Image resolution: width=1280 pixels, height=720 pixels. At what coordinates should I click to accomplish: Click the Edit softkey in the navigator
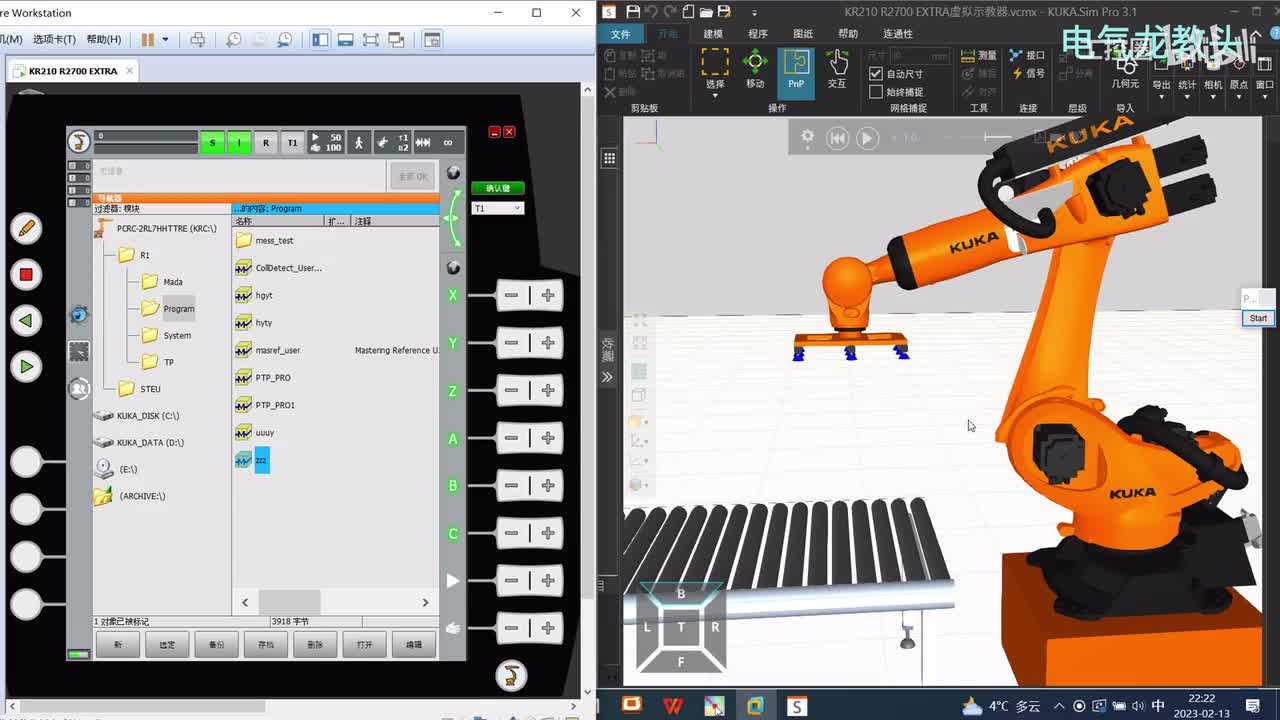(414, 645)
